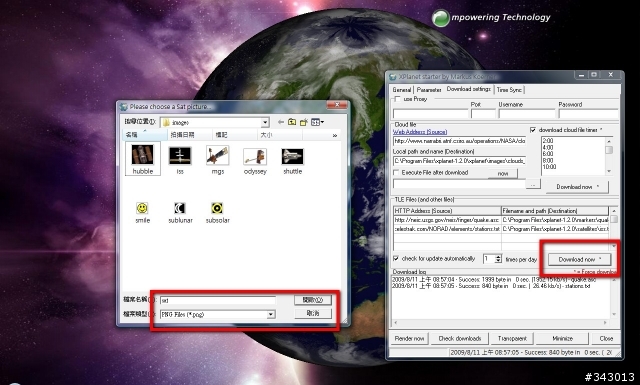The image size is (640, 385).
Task: Open the view menu icon in file dialog
Action: click(x=318, y=122)
